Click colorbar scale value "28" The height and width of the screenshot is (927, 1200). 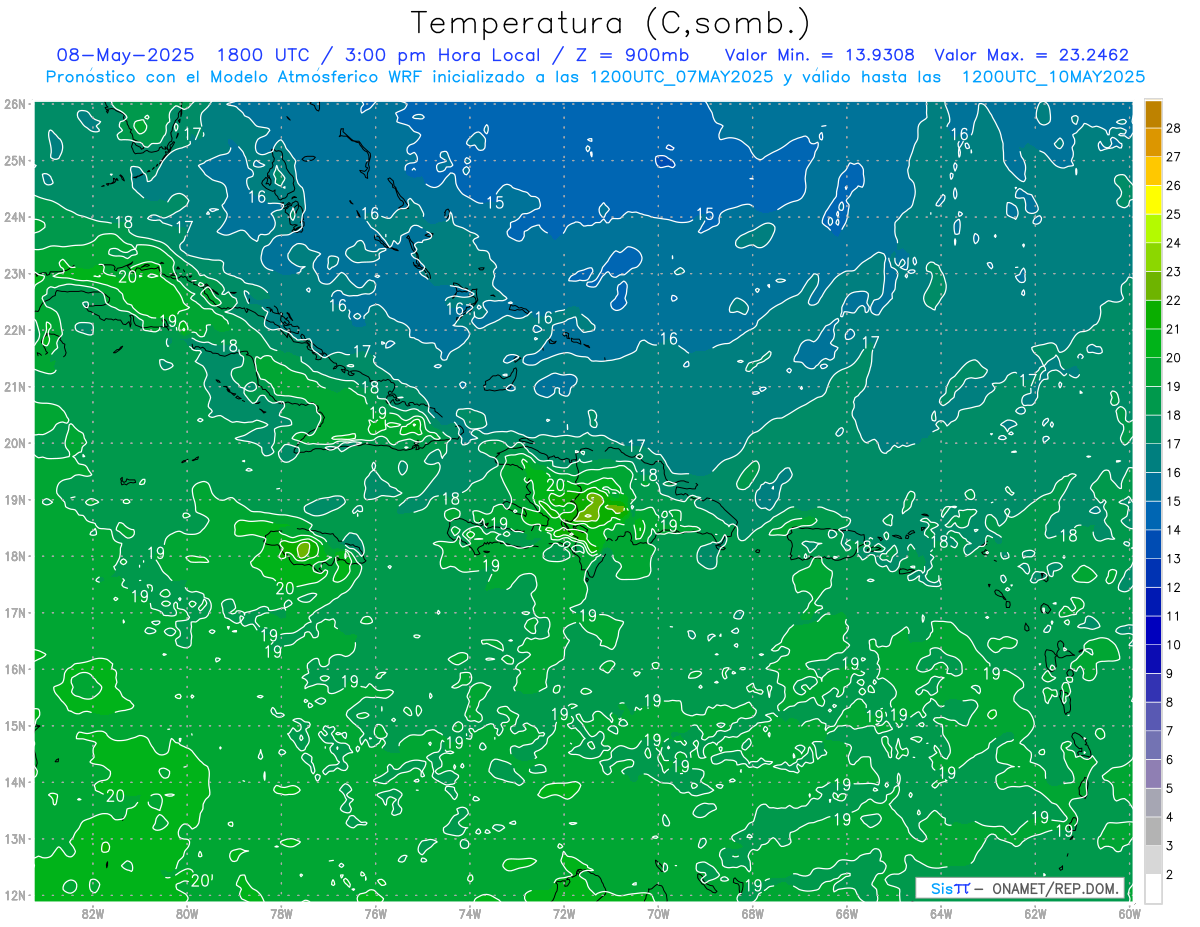click(1173, 128)
